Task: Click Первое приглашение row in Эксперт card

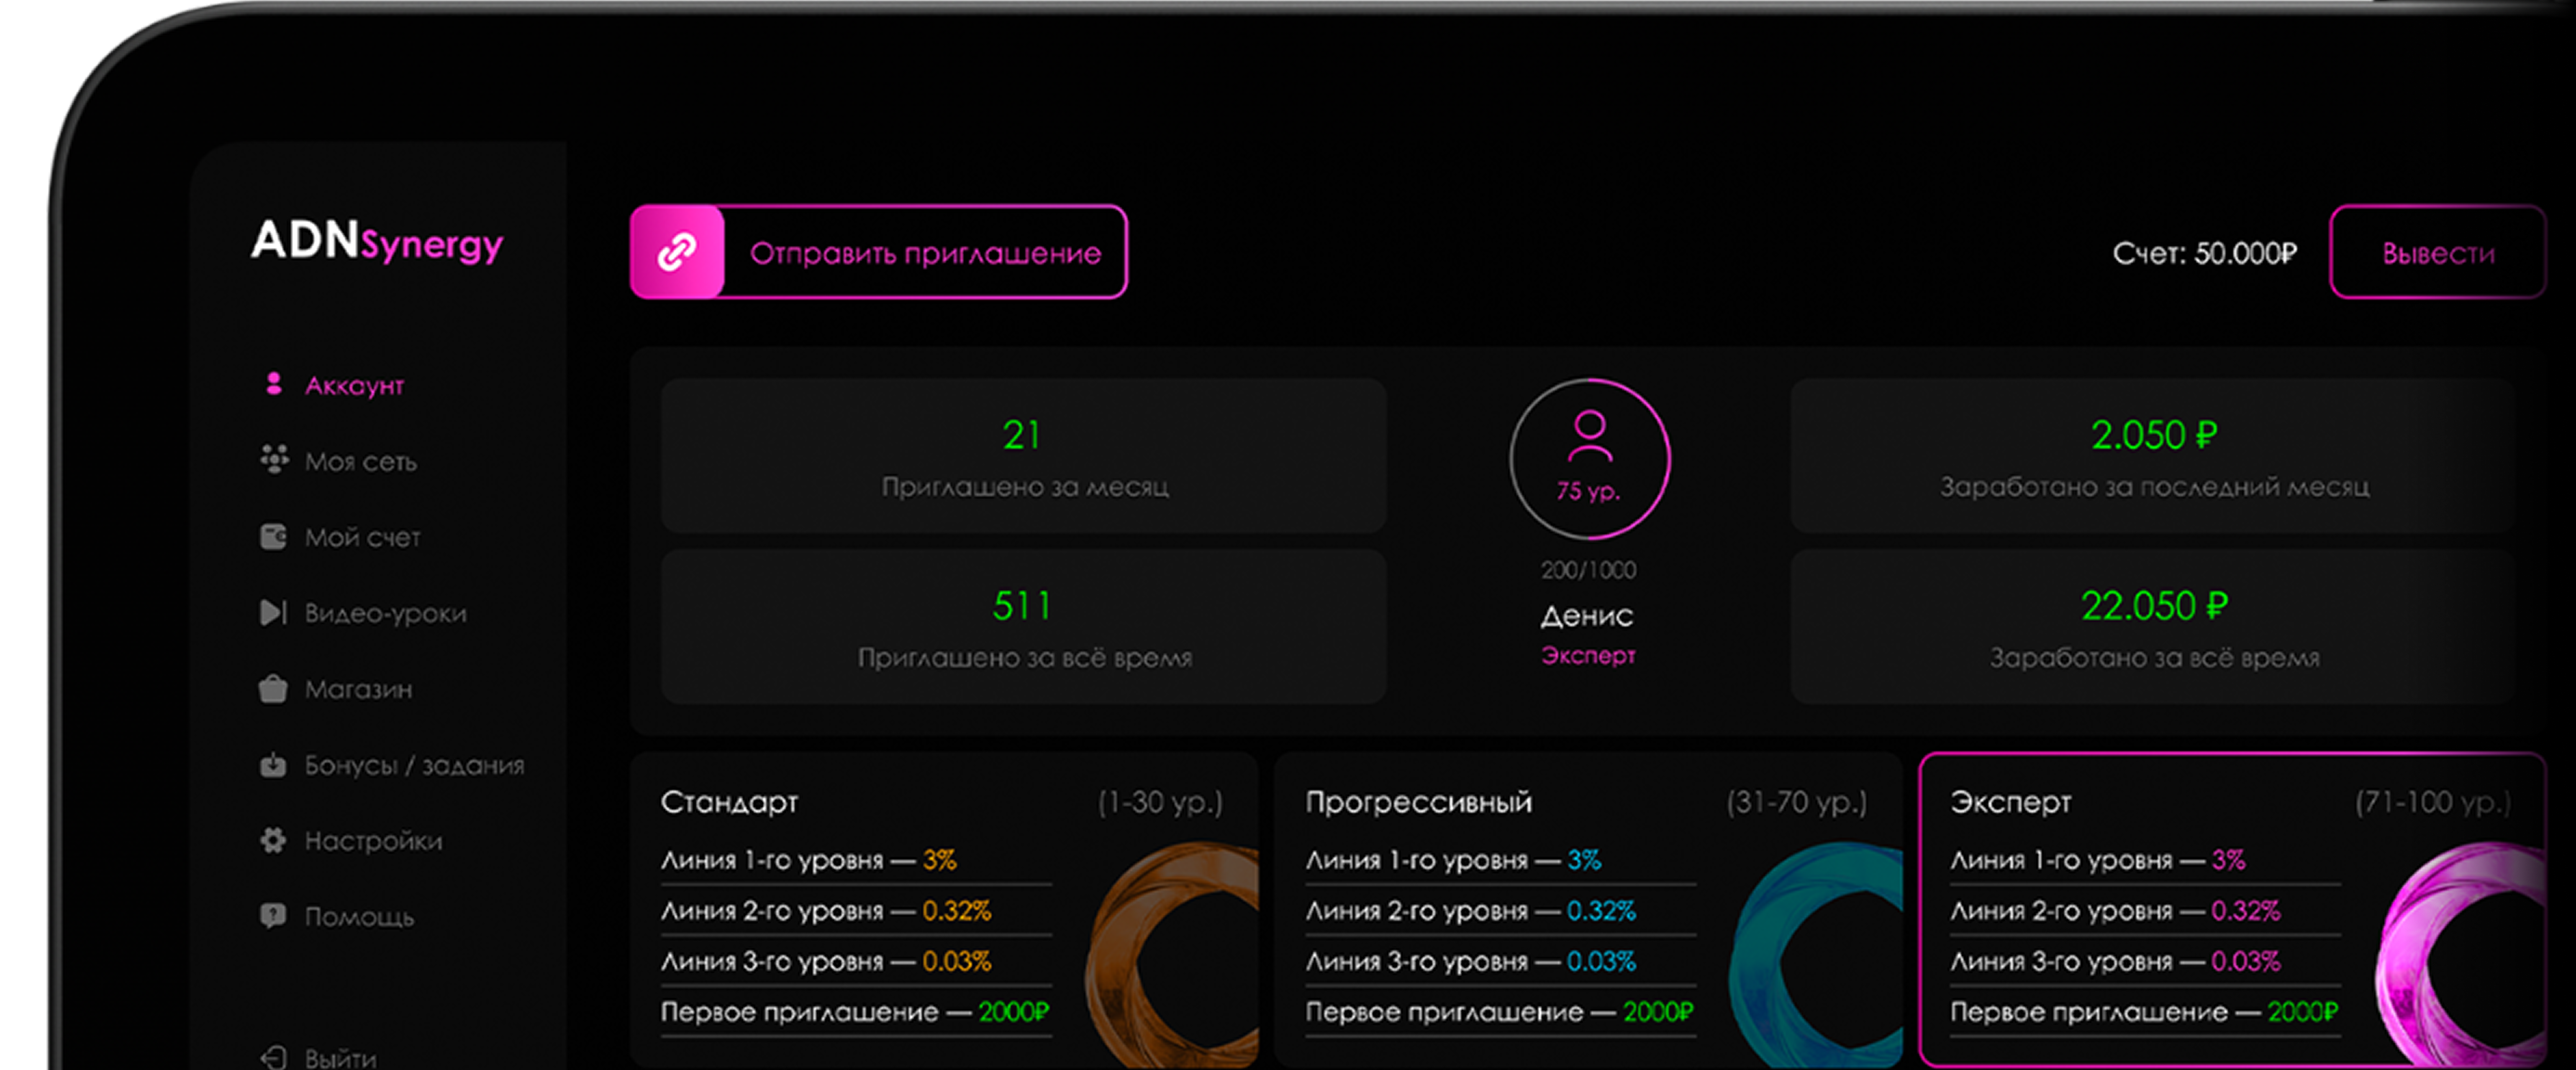Action: click(x=2145, y=1013)
